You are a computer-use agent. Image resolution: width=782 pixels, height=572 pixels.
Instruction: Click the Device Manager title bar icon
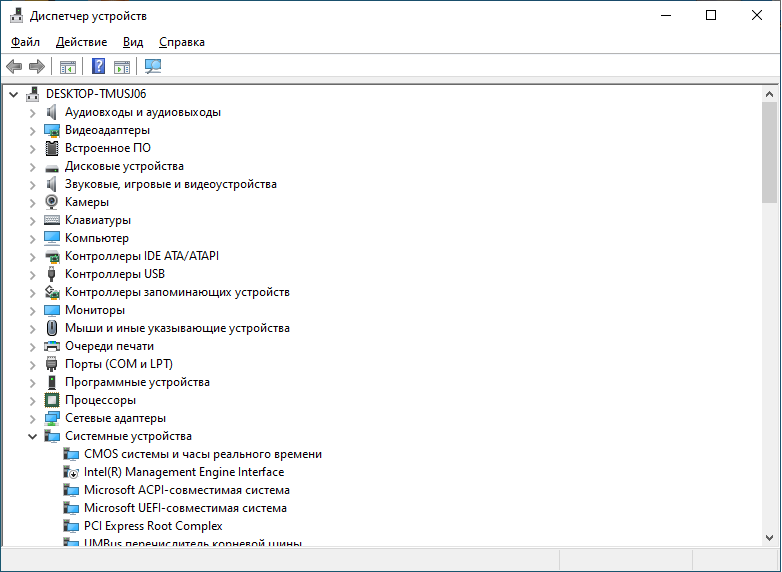click(16, 16)
